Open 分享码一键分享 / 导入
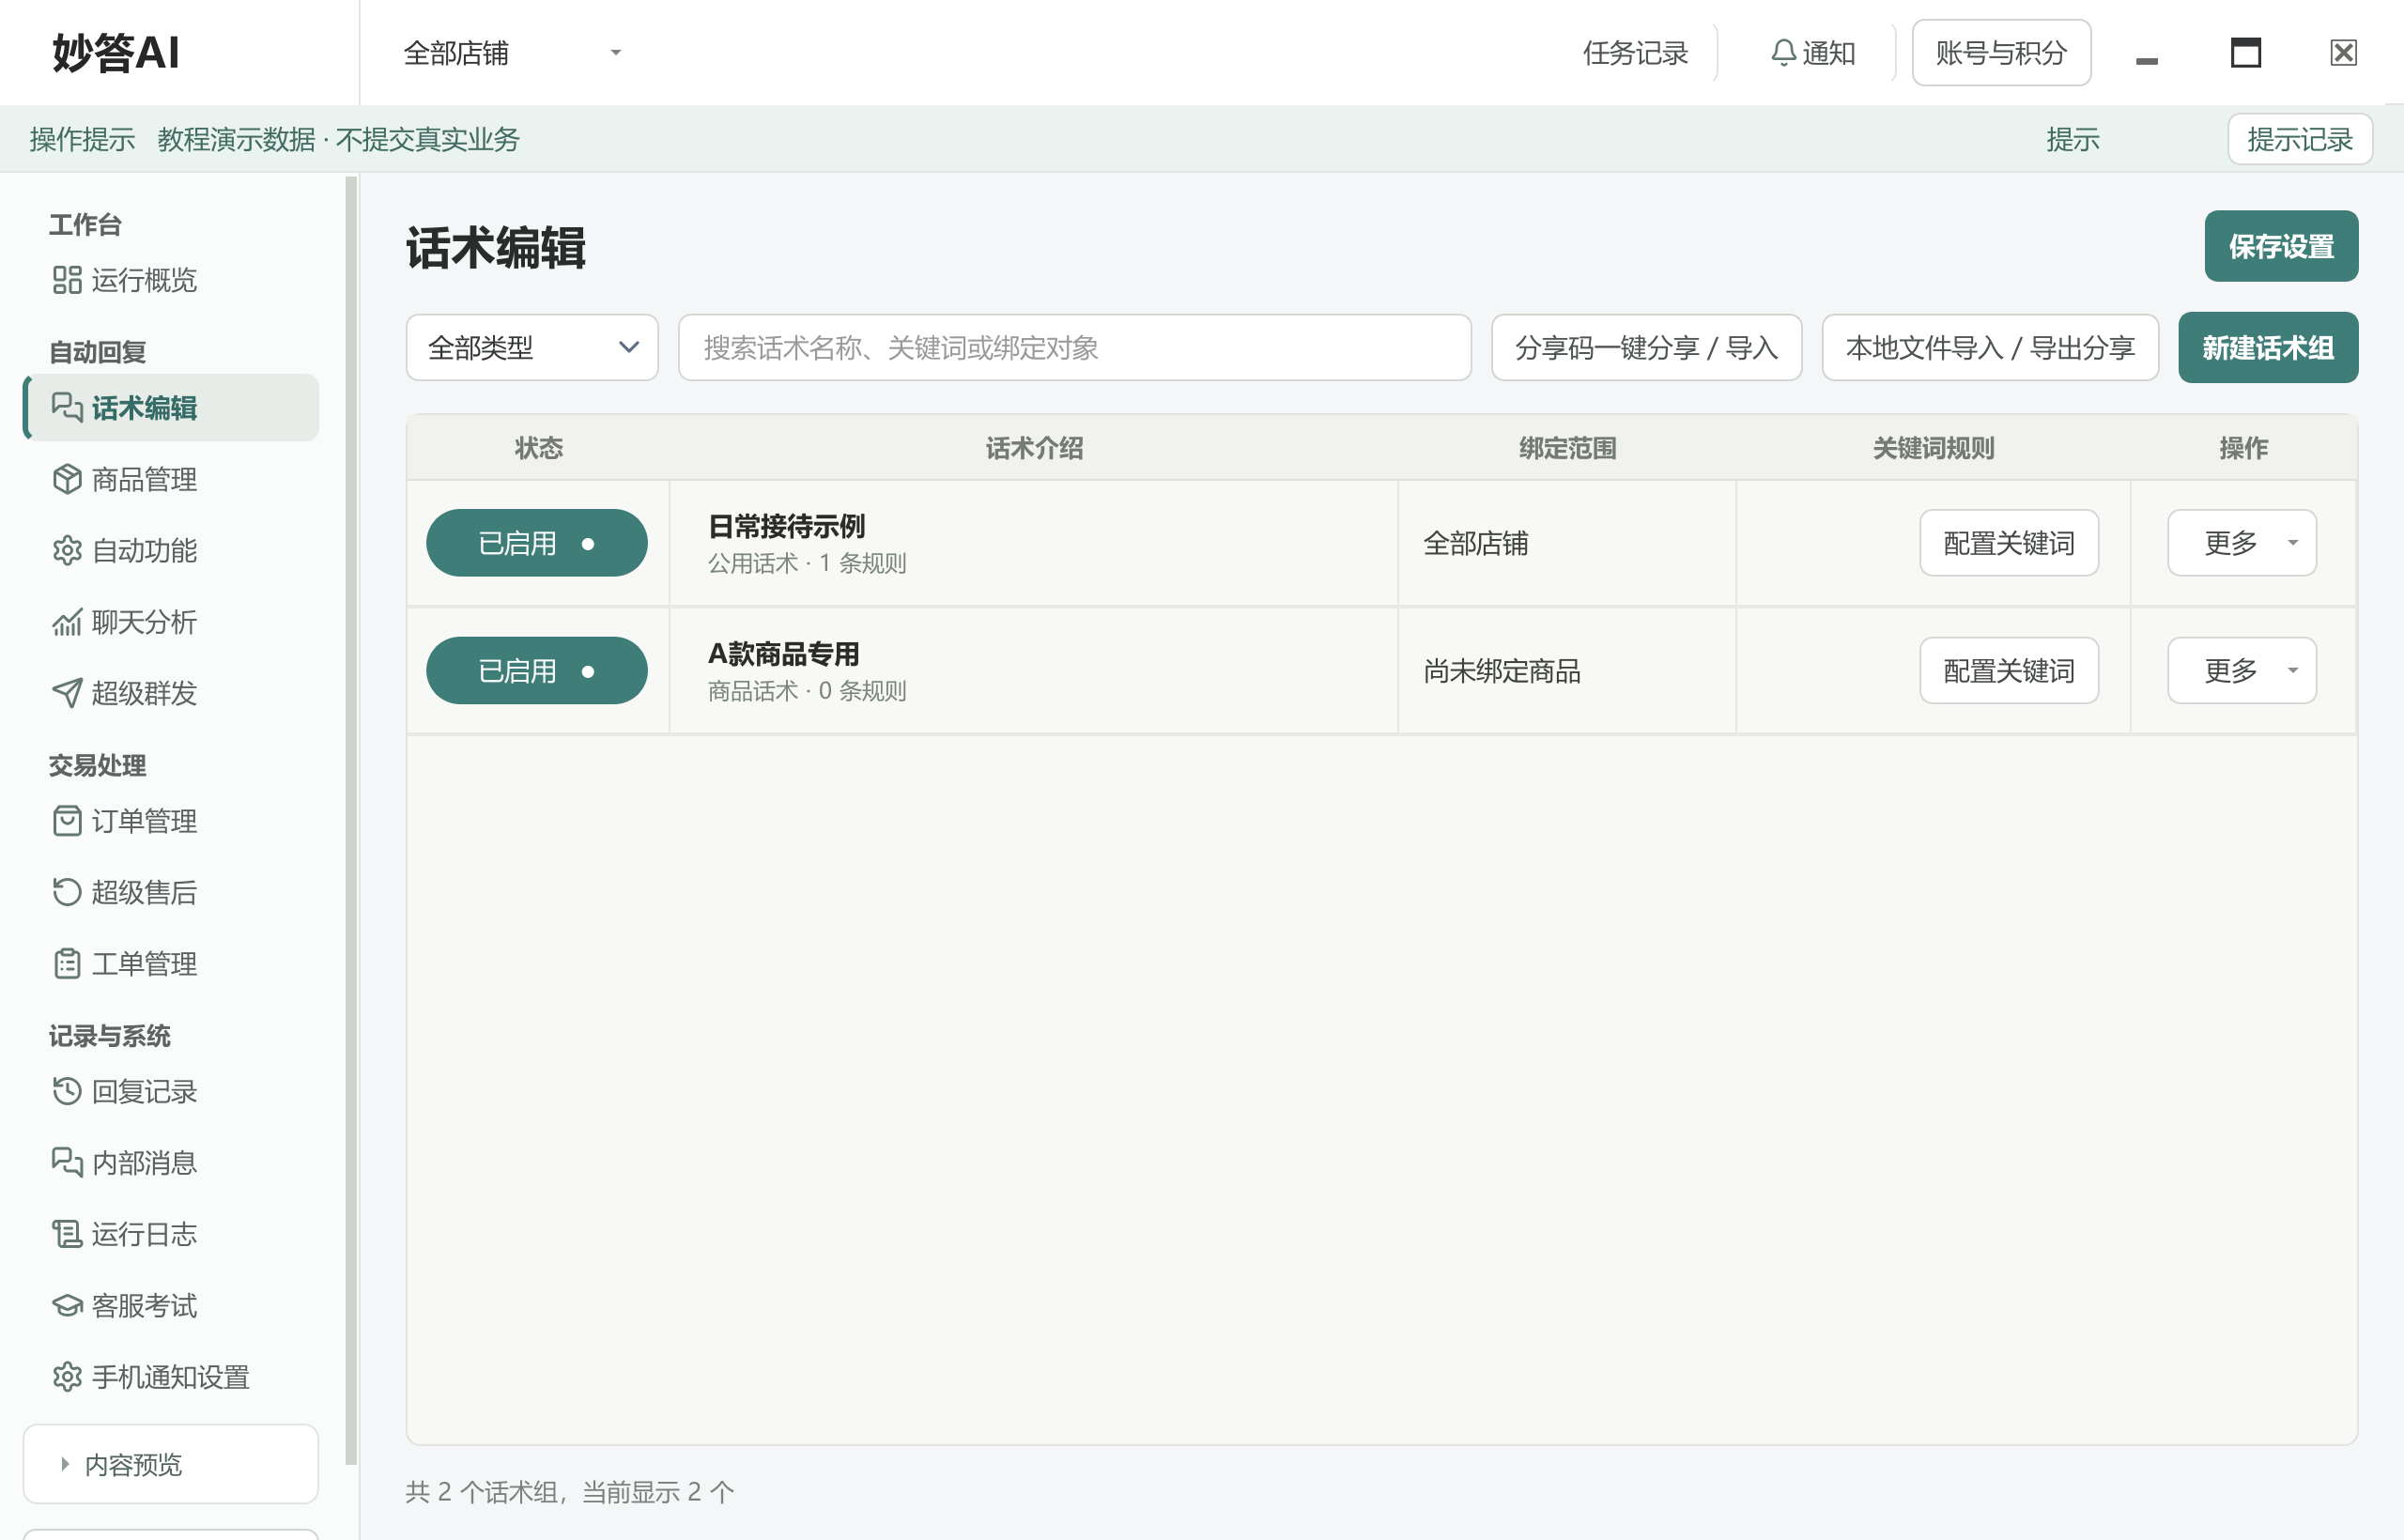The image size is (2404, 1540). pos(1646,348)
